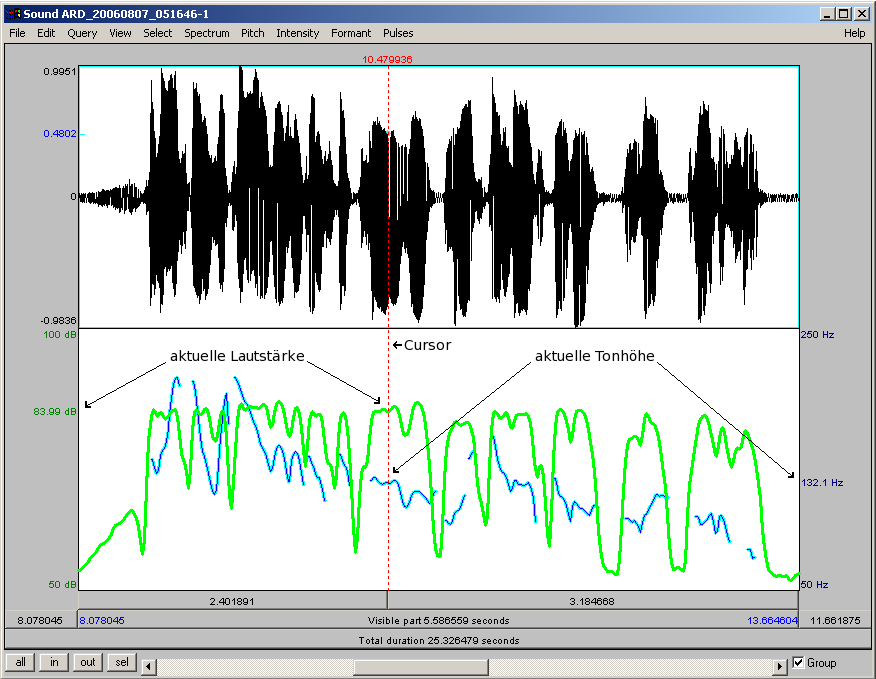Minimize the Sound window
Screen dimensions: 876x679
pos(827,14)
